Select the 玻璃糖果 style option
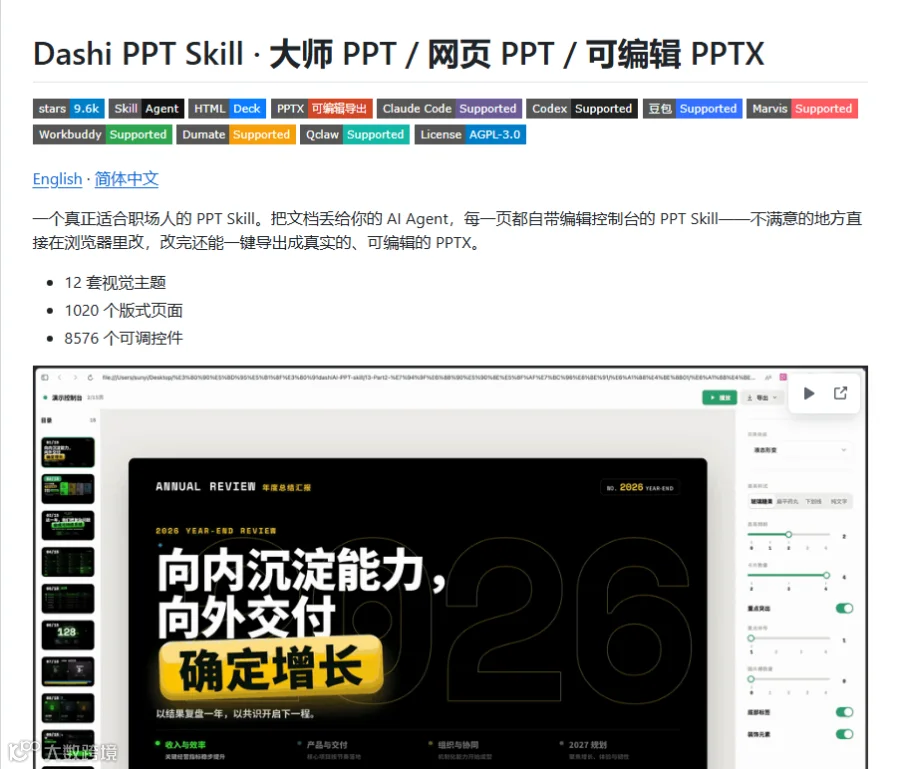This screenshot has width=900, height=769. 761,502
